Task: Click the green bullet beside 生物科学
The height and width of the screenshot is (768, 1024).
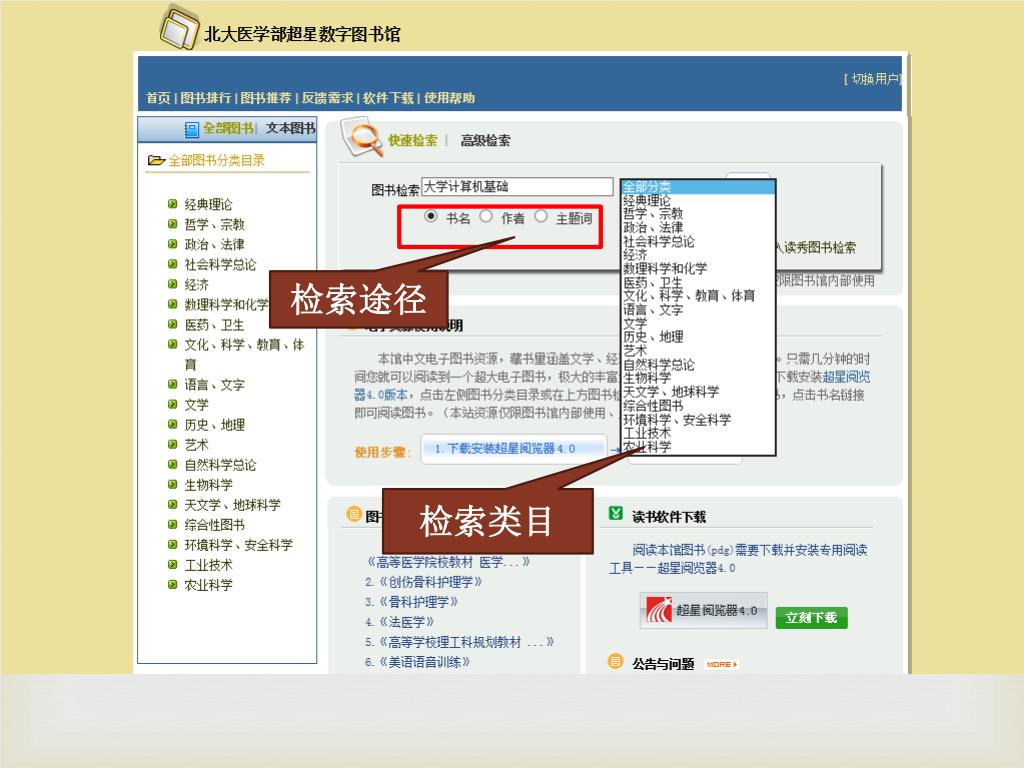Action: pos(172,485)
